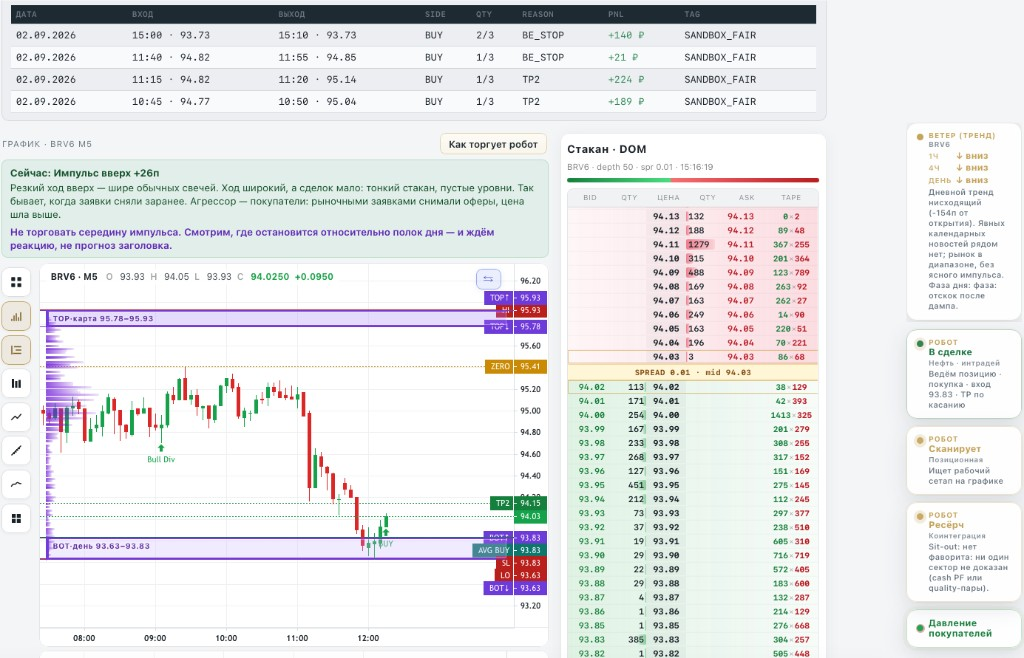Open the robot 'Сканирует' status card
1024x658 pixels.
point(963,460)
